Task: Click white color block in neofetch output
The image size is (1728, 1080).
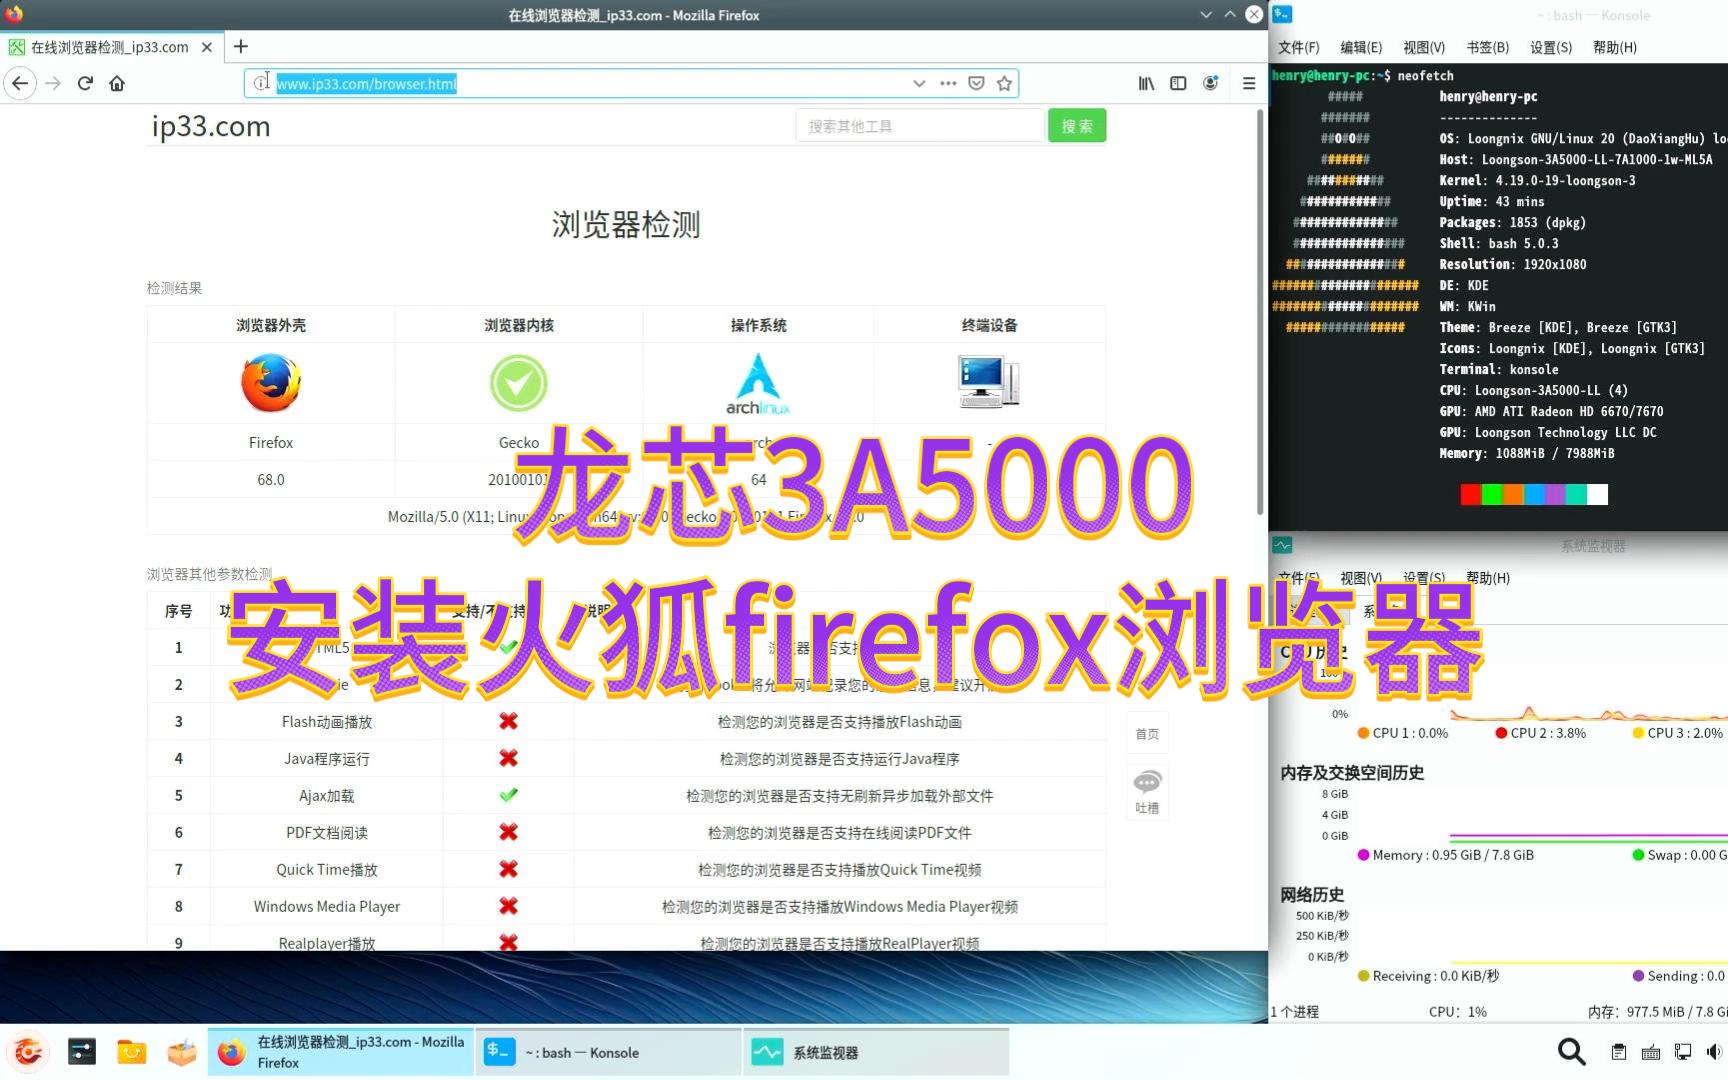Action: [x=1597, y=494]
